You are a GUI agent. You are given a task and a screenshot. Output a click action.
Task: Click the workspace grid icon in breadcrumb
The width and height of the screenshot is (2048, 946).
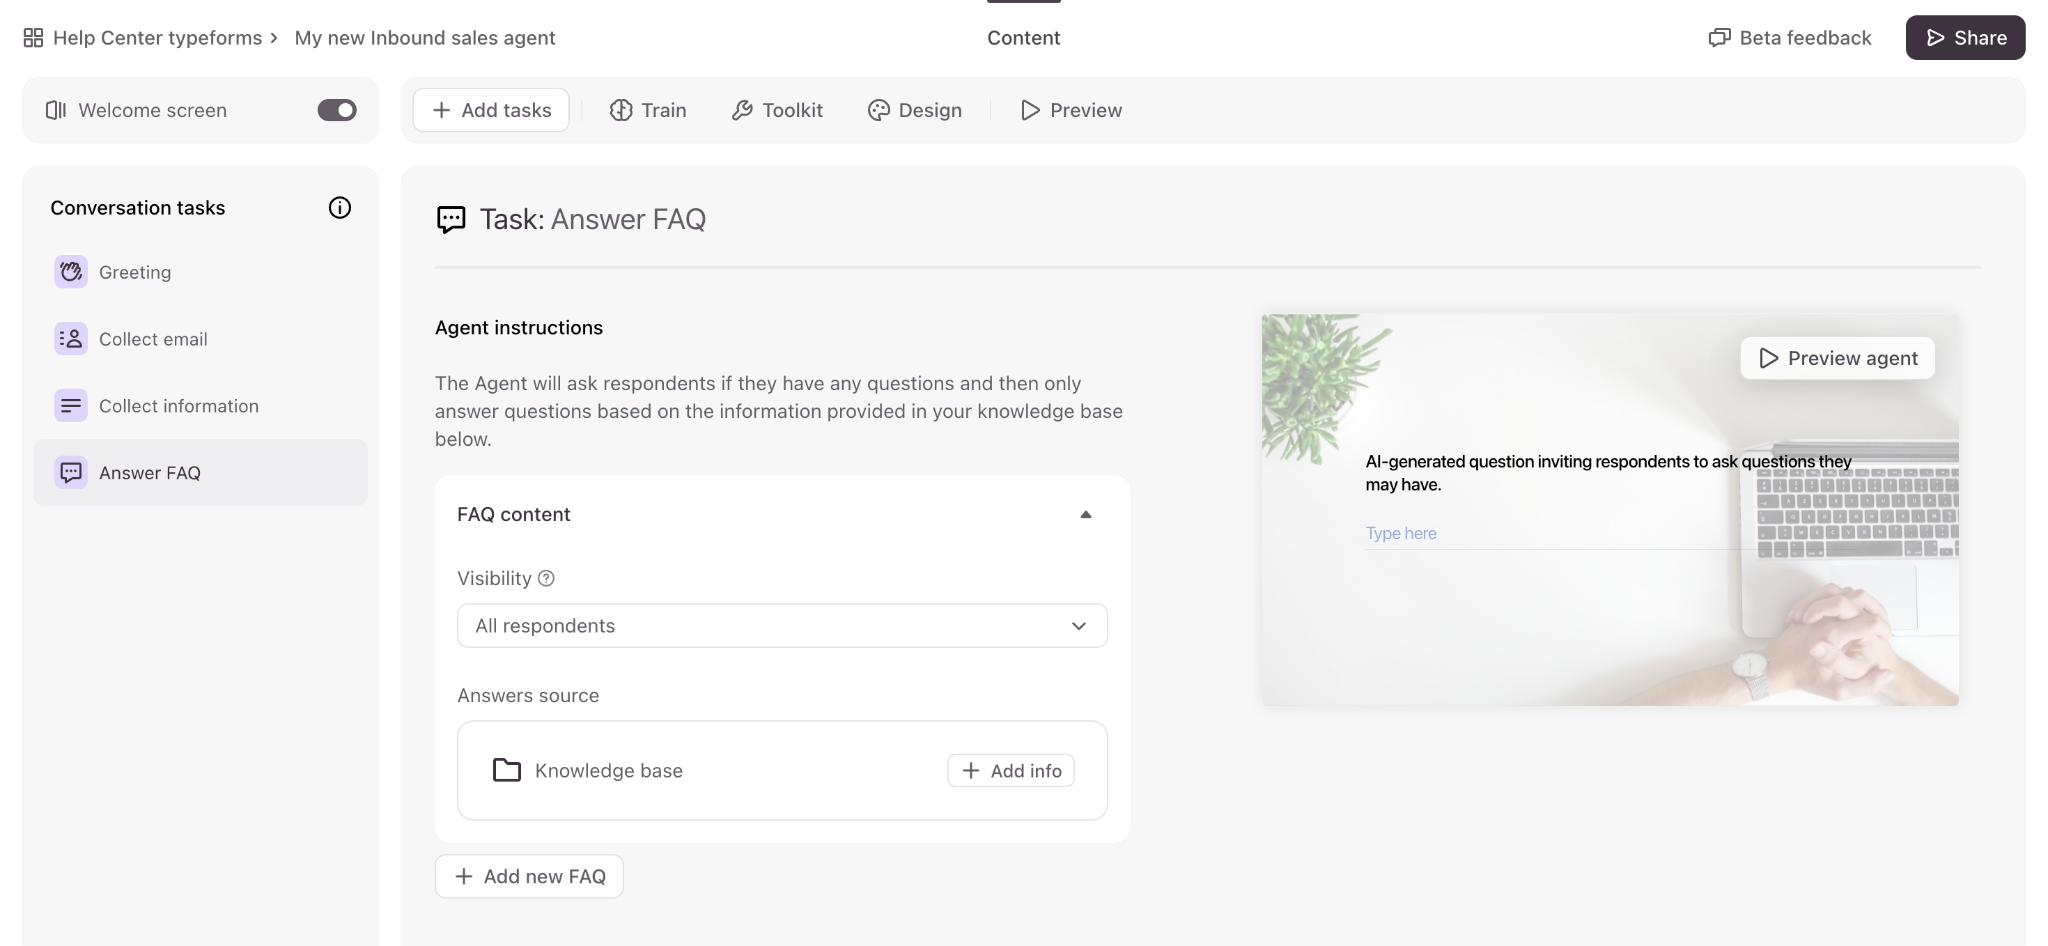click(33, 38)
